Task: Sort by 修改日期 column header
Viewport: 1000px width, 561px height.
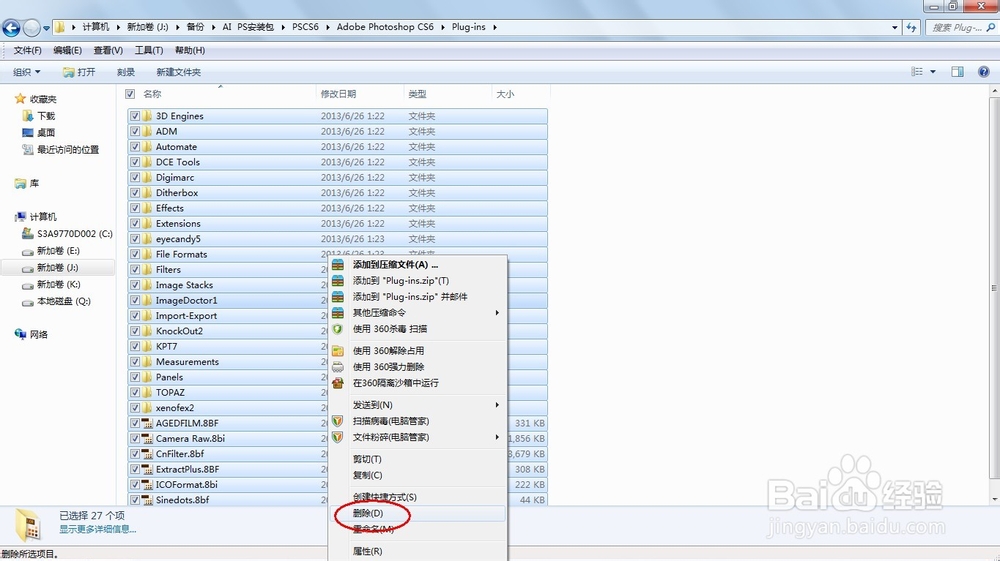Action: click(x=339, y=94)
